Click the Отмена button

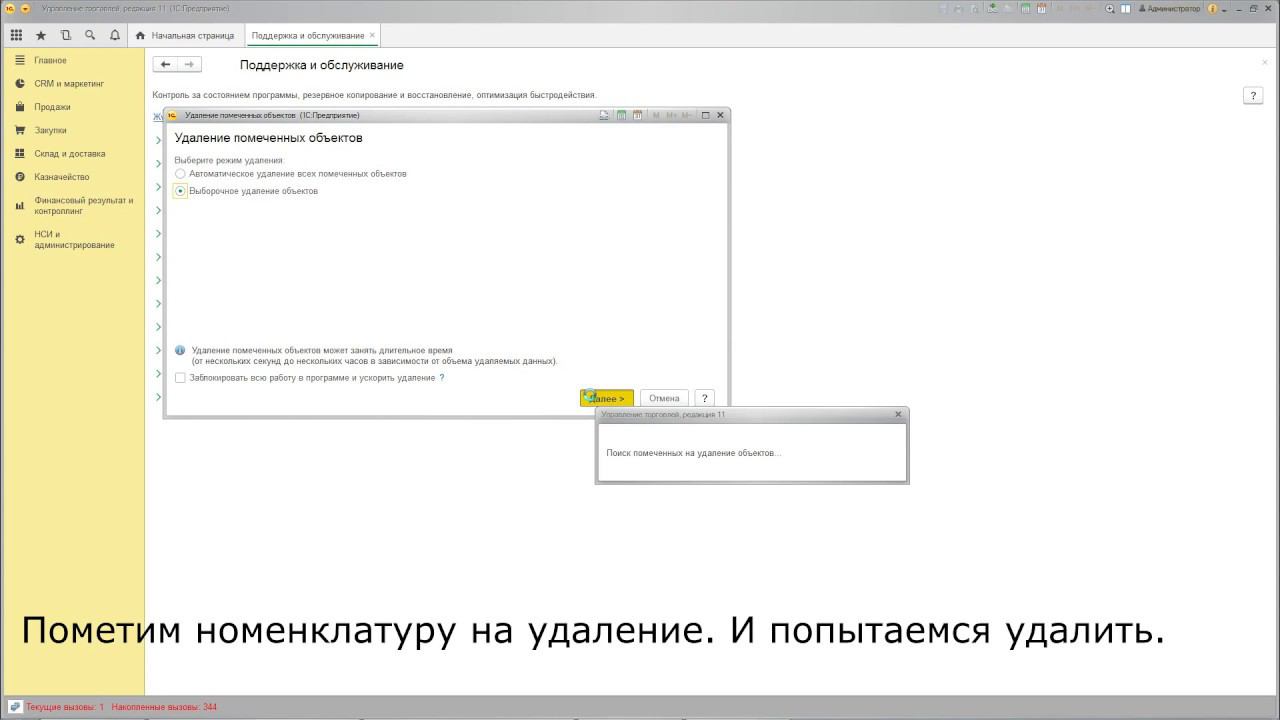(x=664, y=398)
